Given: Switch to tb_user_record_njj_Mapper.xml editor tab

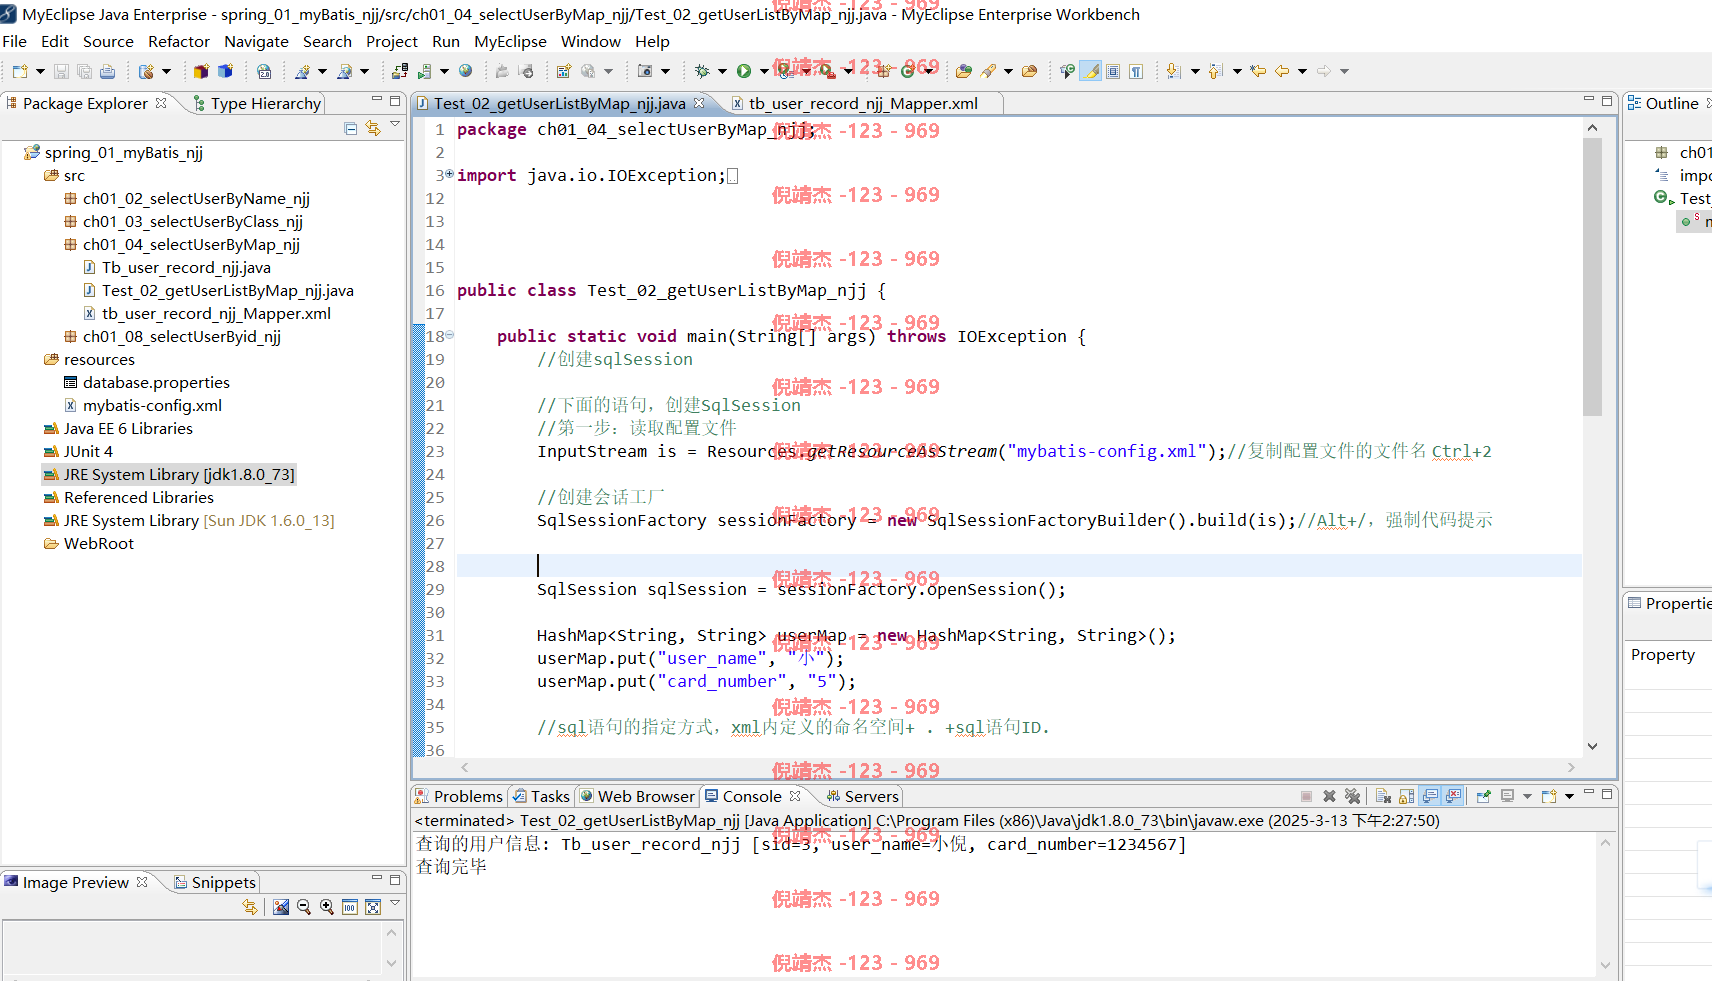Looking at the screenshot, I should pos(864,104).
